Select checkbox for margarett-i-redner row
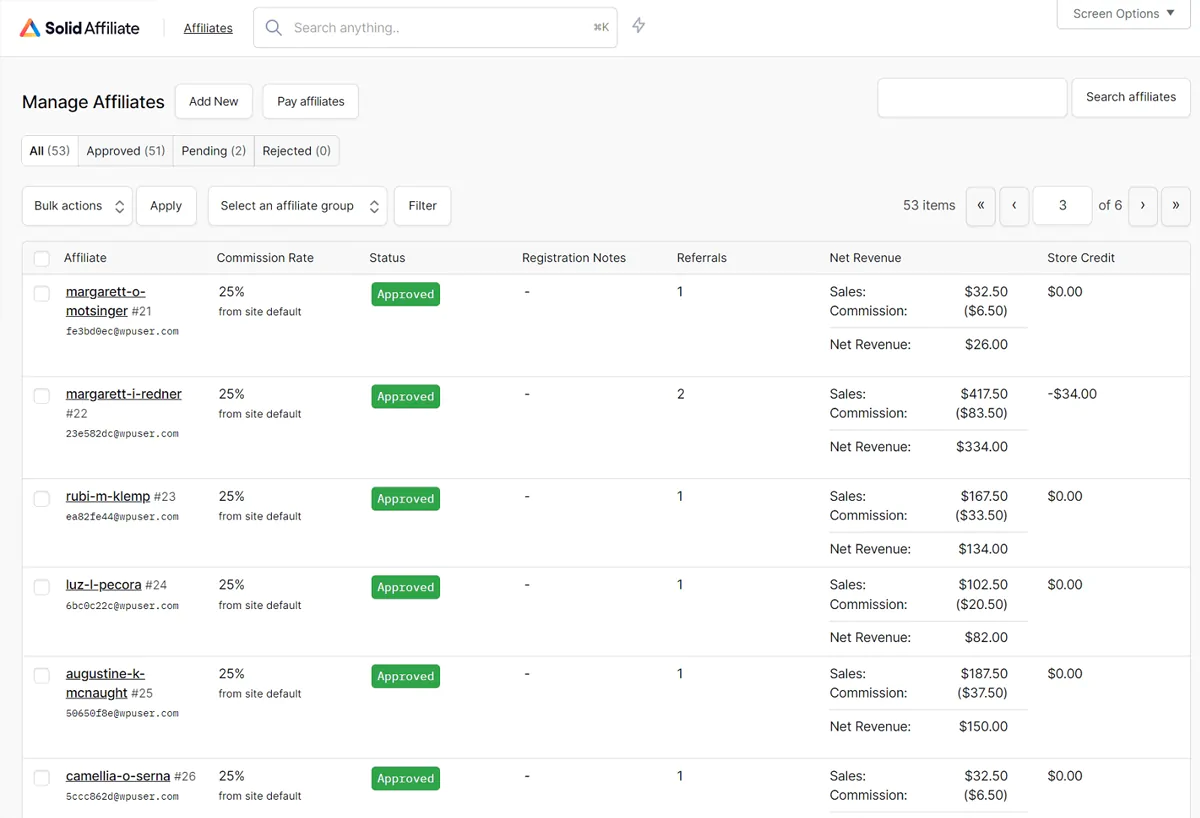Screen dimensions: 1200x818 tap(42, 396)
